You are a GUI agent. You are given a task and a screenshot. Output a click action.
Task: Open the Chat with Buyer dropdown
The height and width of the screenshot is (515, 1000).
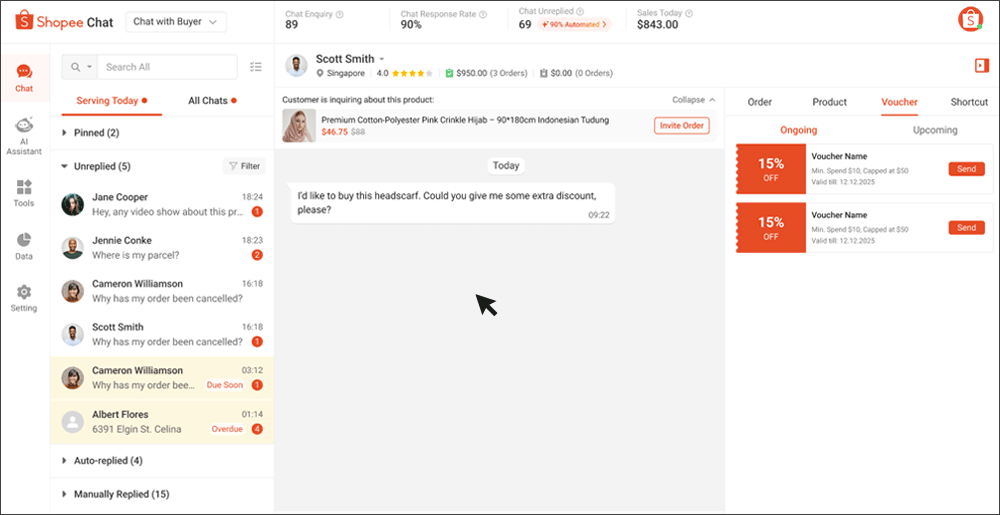pyautogui.click(x=175, y=22)
